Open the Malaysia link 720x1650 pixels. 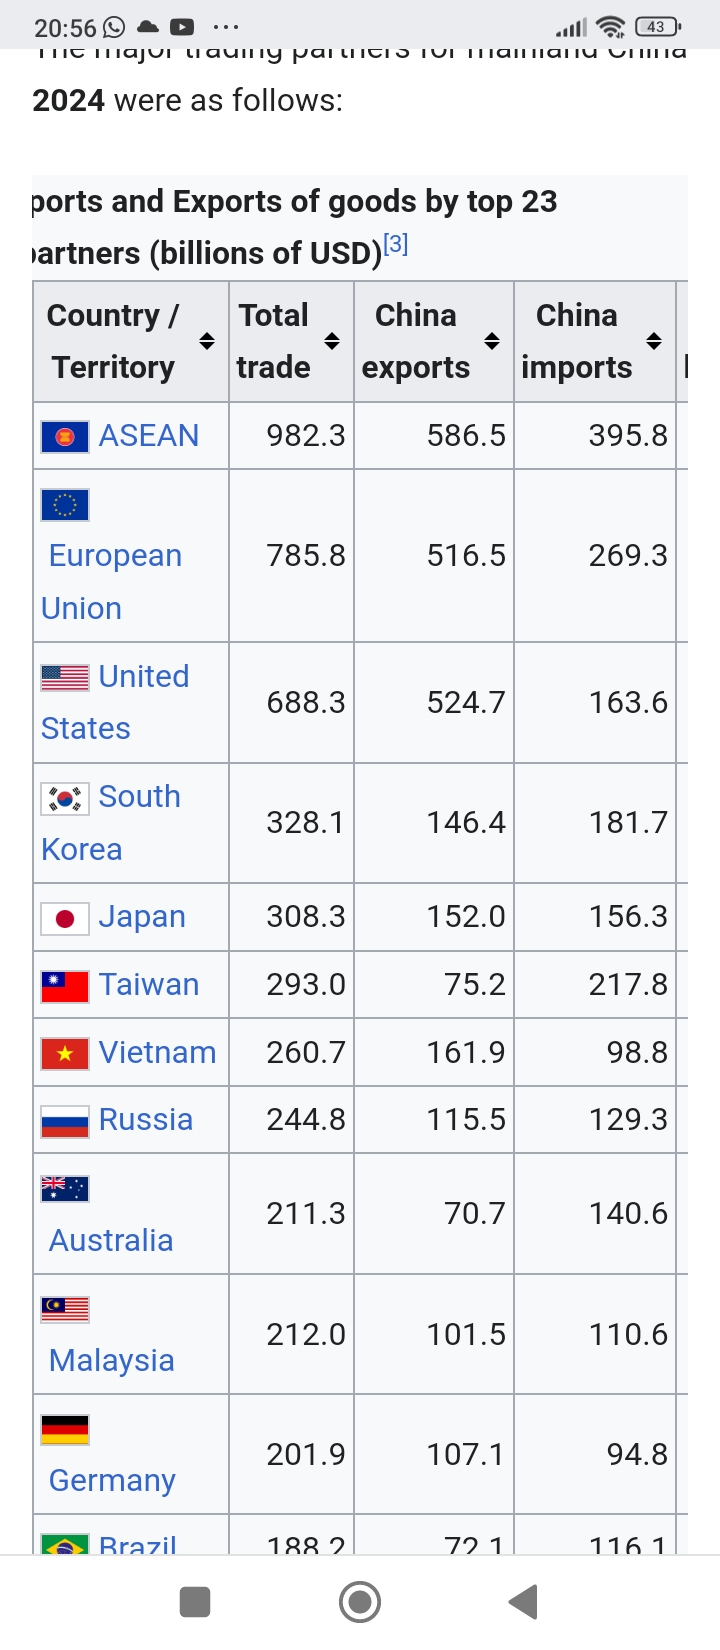click(x=112, y=1360)
